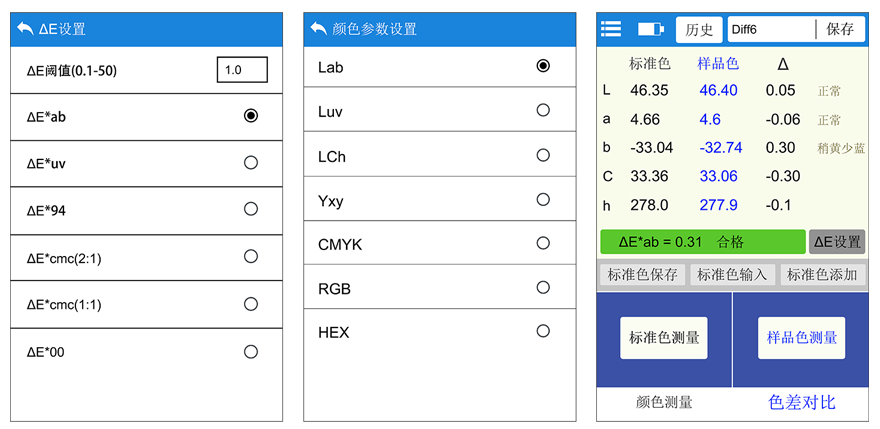Choose the ΔE*00 formula option

click(x=251, y=352)
